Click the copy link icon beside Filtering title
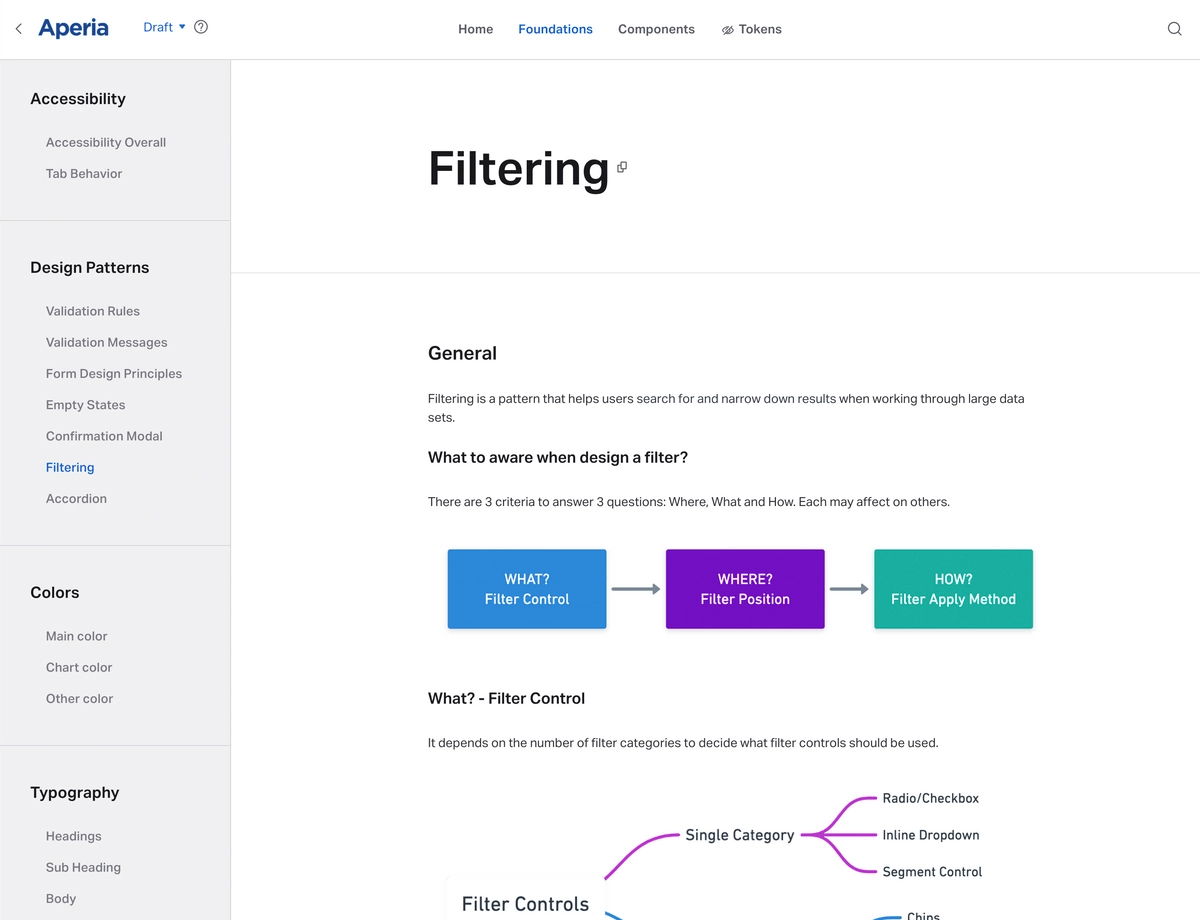This screenshot has width=1200, height=920. tap(622, 167)
